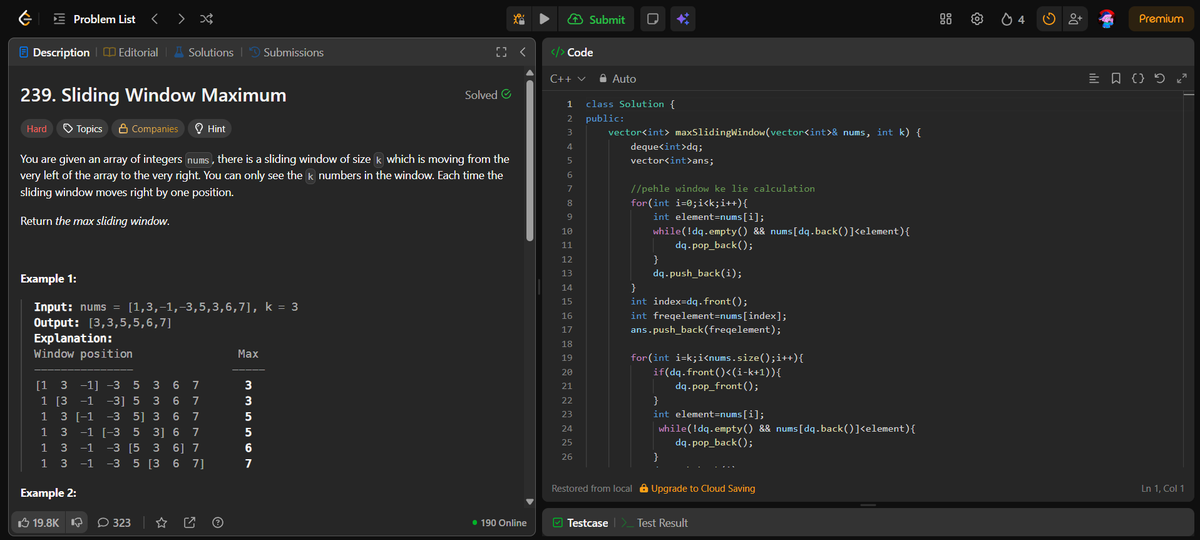Click the scroll up arrow in description
Image resolution: width=1200 pixels, height=540 pixels.
pos(532,72)
